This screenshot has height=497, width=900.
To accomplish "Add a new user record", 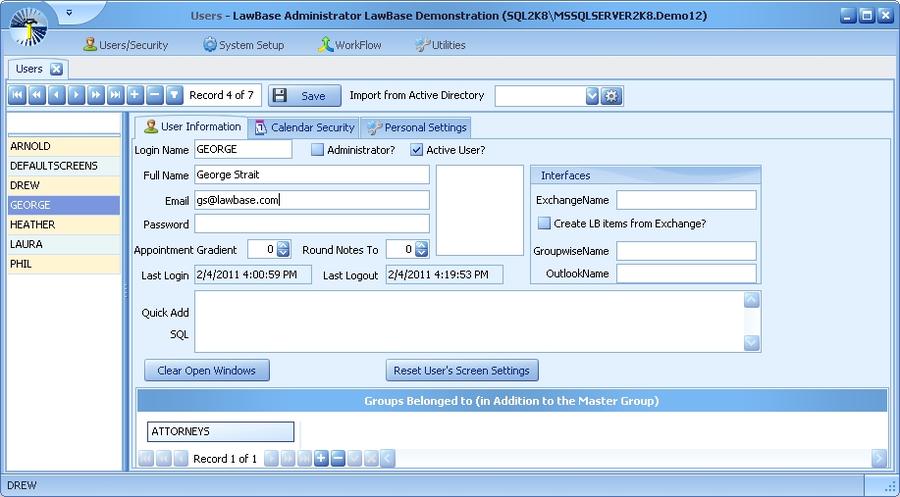I will [x=135, y=95].
